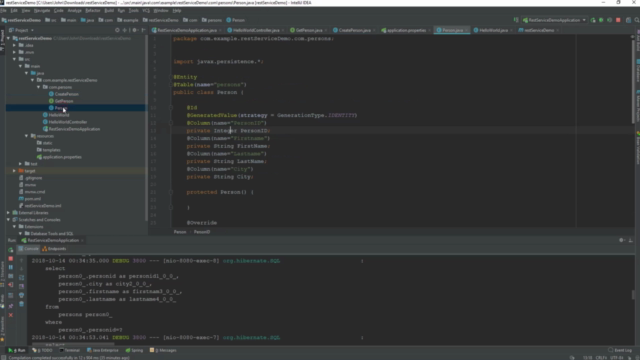The image size is (640, 360).
Task: Collapse the main folder
Action: (x=20, y=66)
